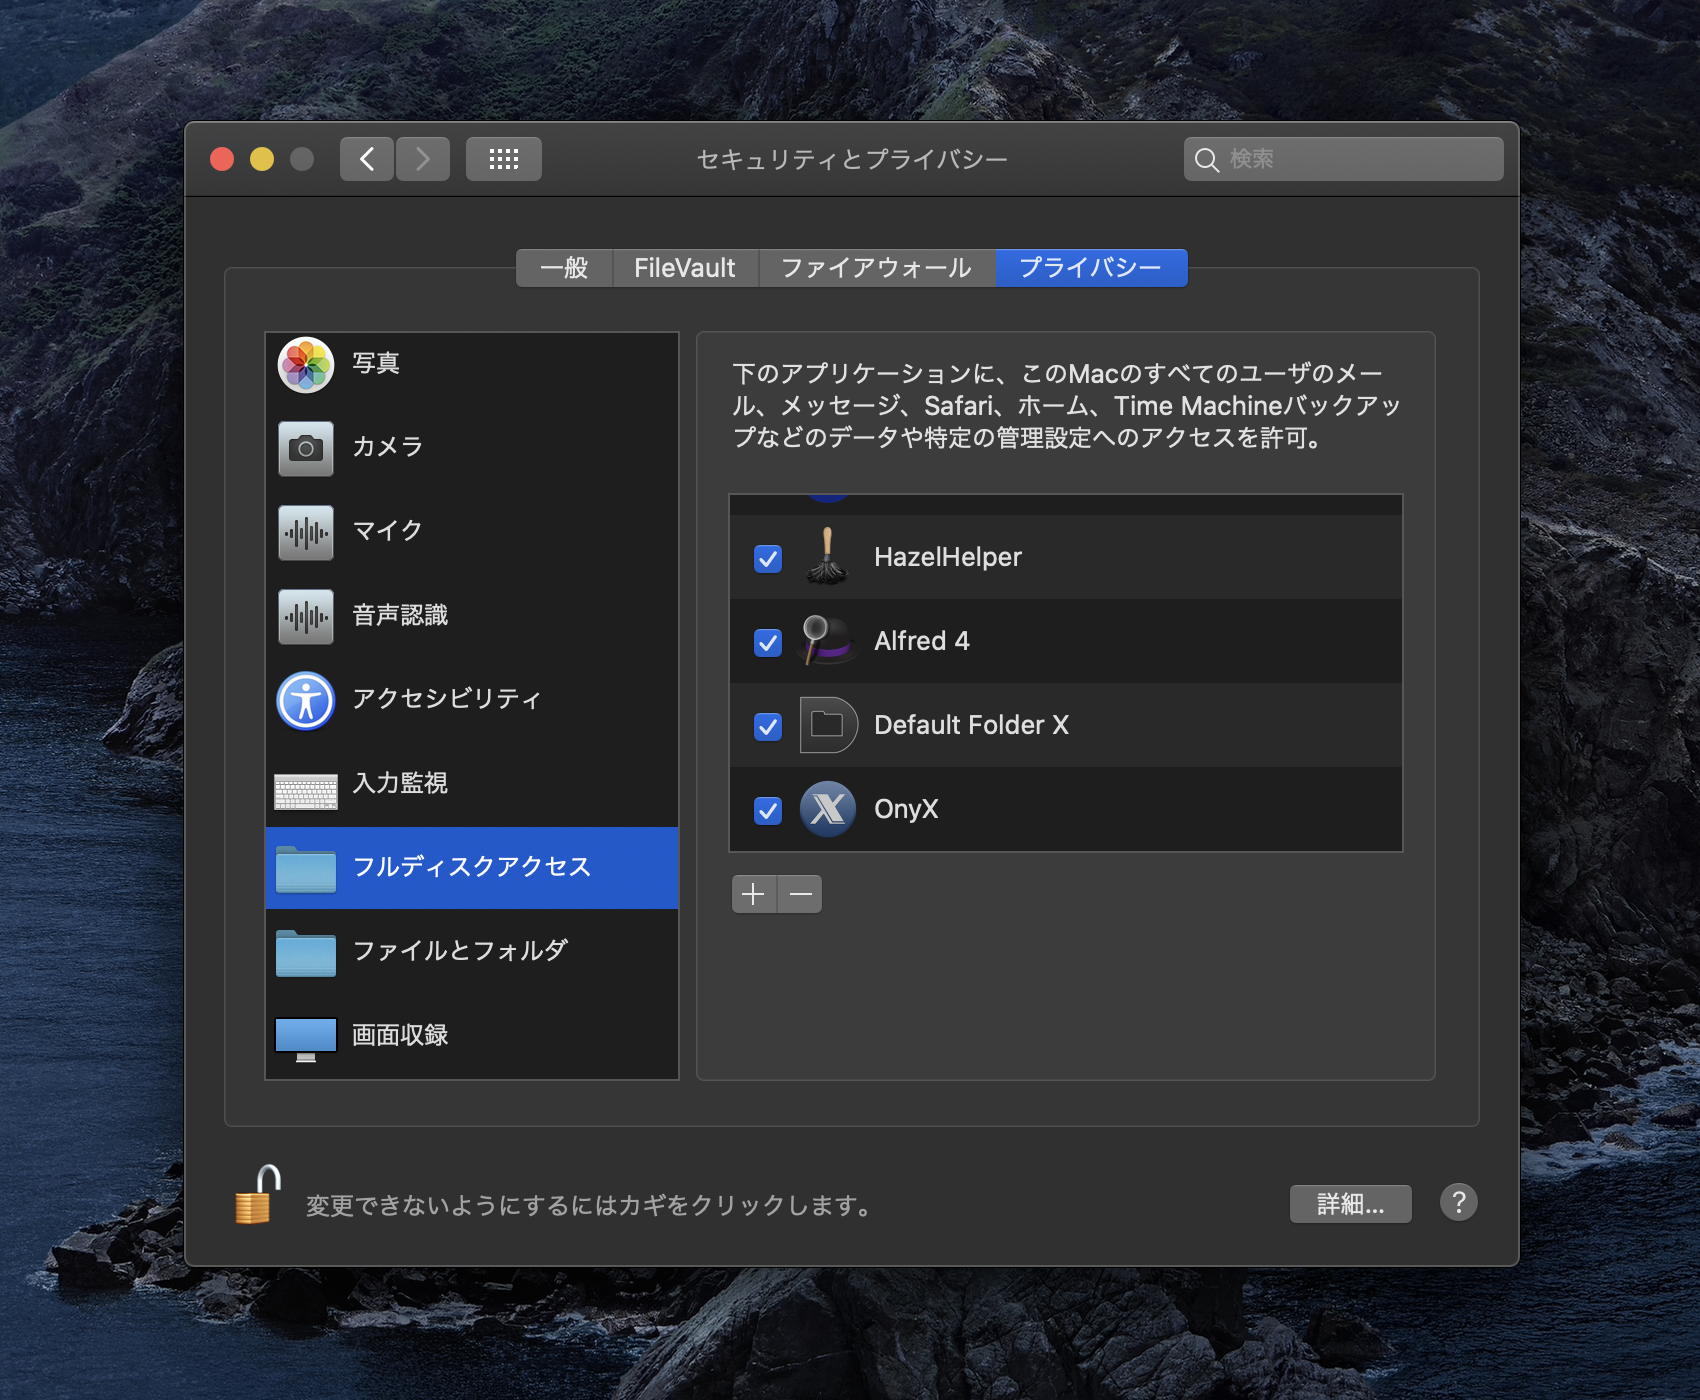1700x1400 pixels.
Task: Click the padlock to prevent changes
Action: 256,1195
